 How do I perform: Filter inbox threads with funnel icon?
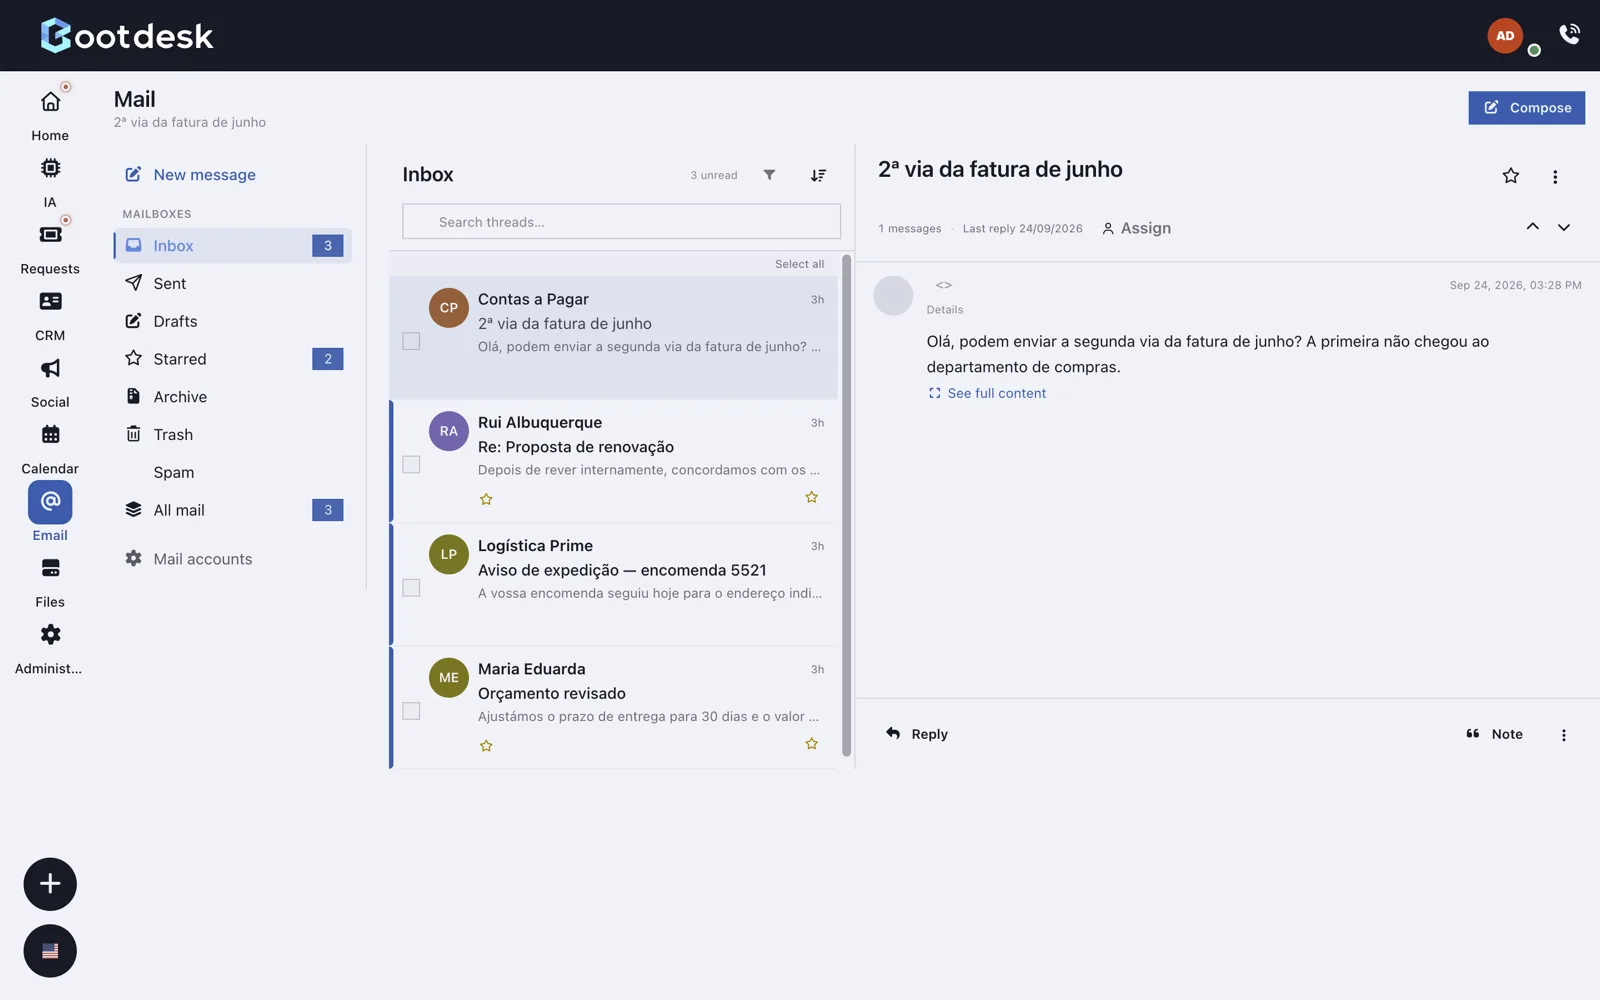coord(769,175)
